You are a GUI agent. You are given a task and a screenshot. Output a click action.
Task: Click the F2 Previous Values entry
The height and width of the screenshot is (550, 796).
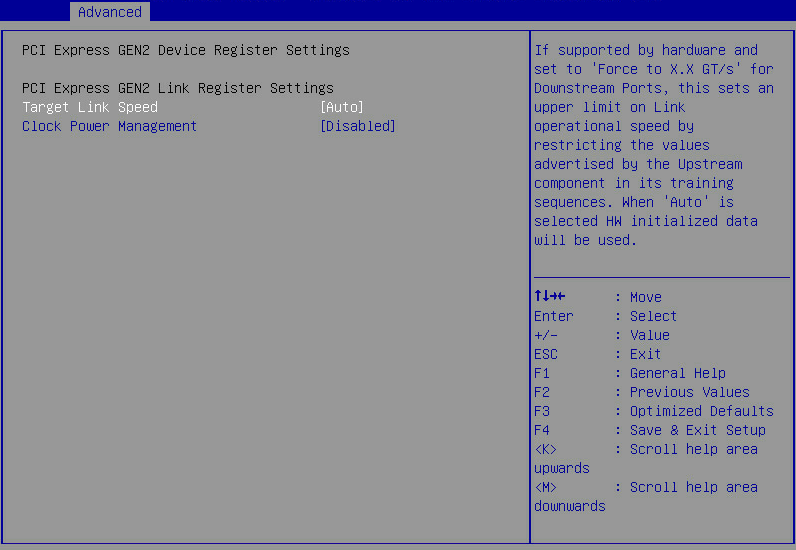pyautogui.click(x=642, y=392)
